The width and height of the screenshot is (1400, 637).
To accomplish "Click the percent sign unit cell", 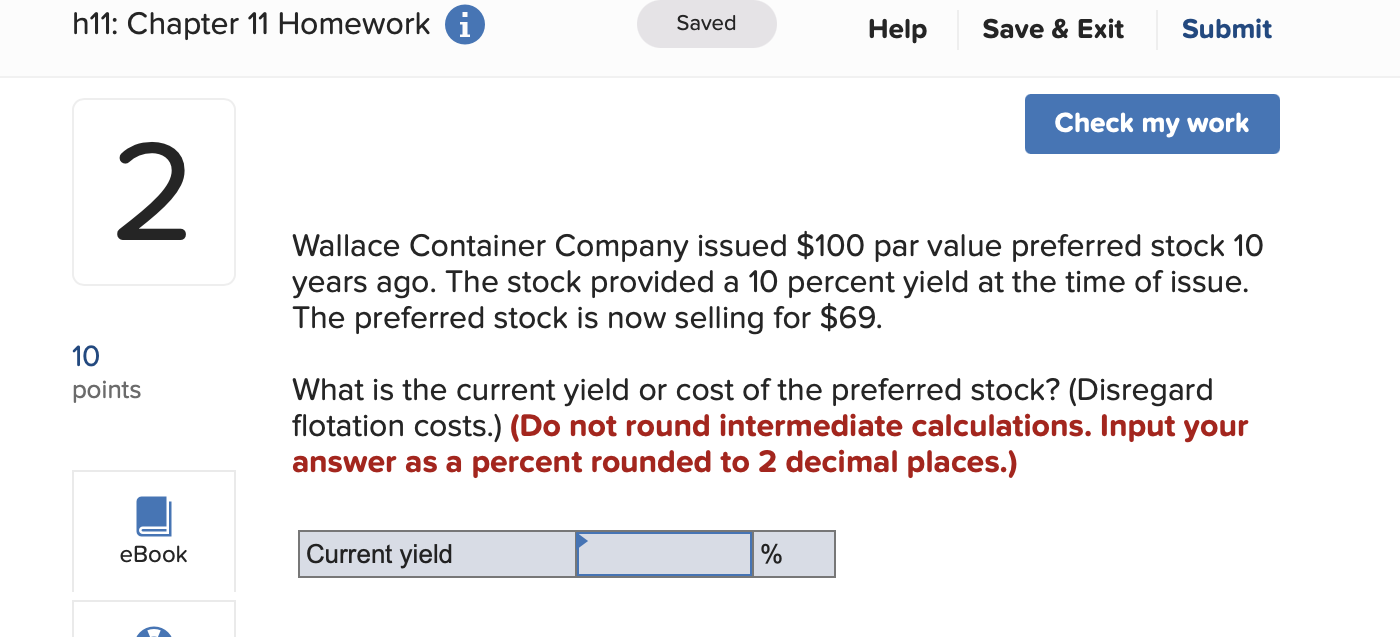I will pos(793,555).
